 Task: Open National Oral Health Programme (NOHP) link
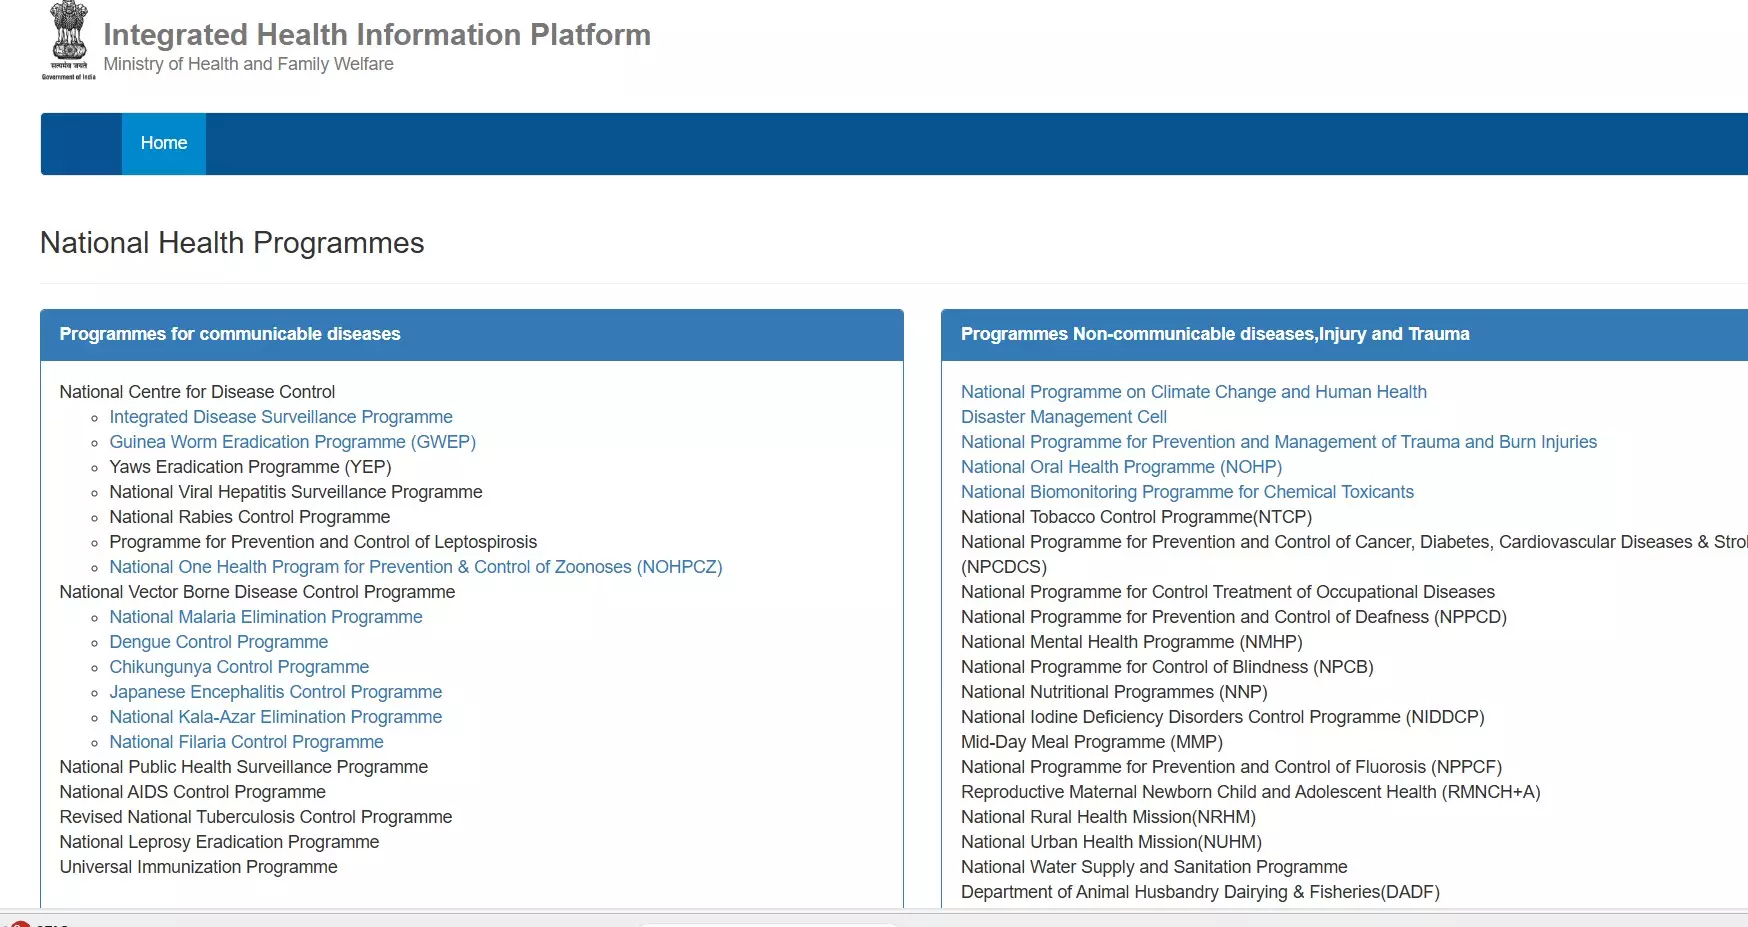coord(1121,467)
